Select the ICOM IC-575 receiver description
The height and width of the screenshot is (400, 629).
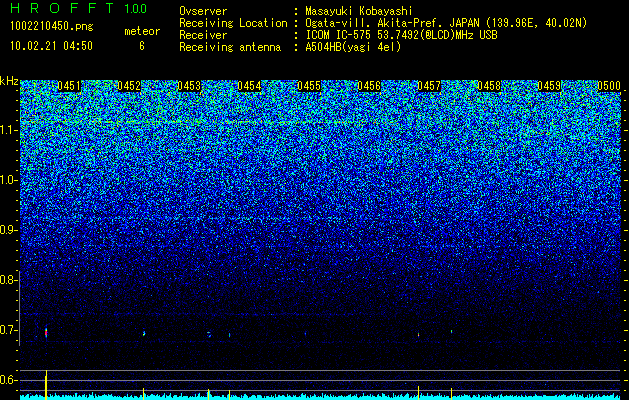(x=401, y=35)
